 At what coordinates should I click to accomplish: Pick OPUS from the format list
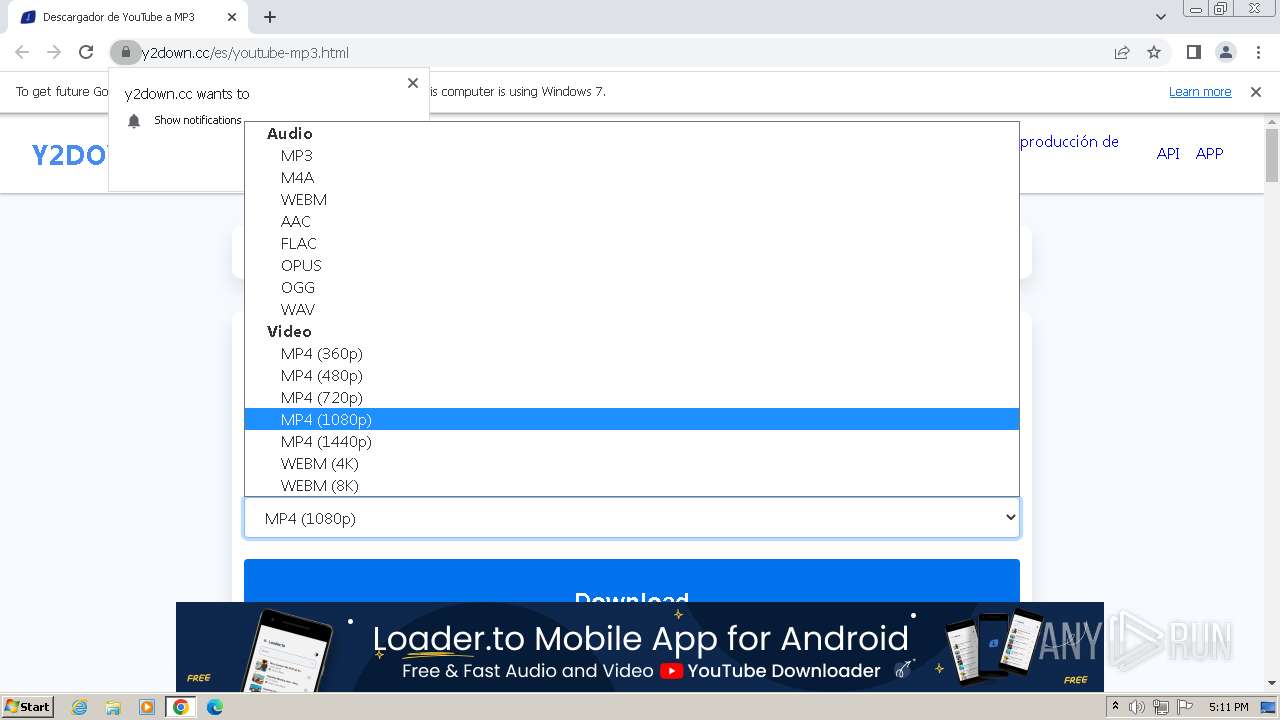coord(632,265)
